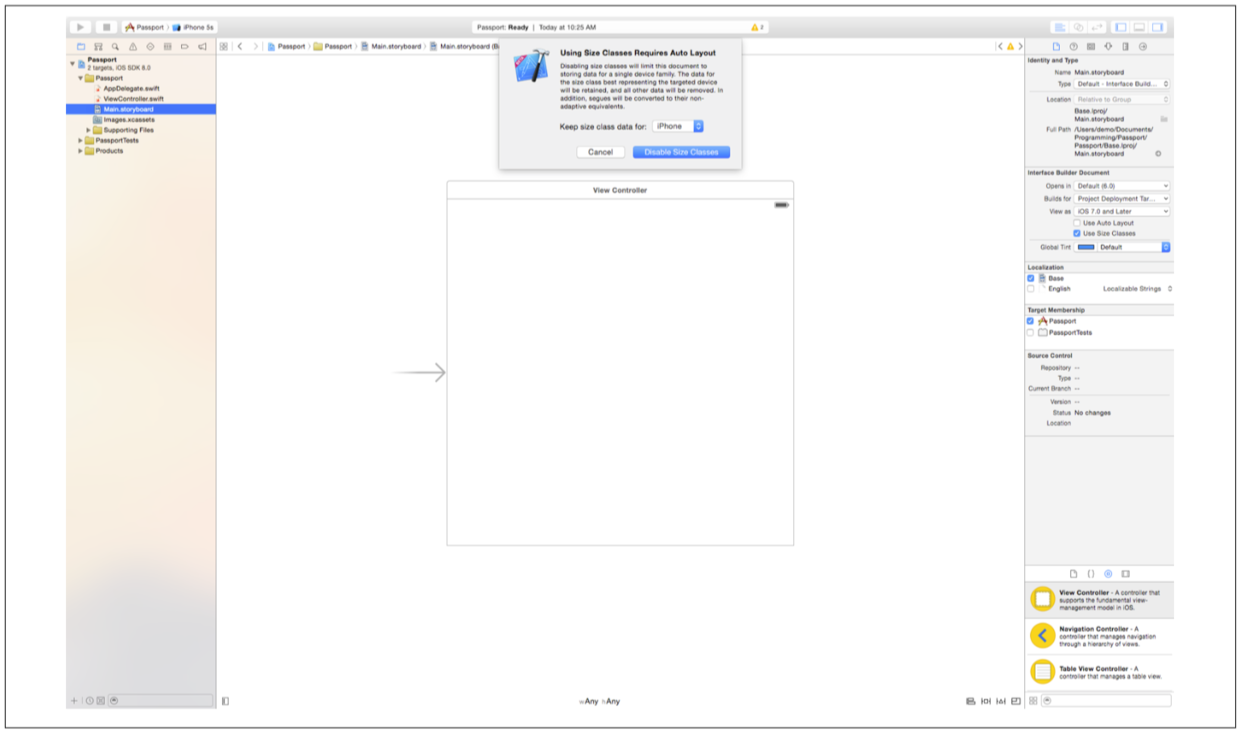Screen dimensions: 1240x735
Task: Click the Run (play) button in toolbar
Action: point(80,27)
